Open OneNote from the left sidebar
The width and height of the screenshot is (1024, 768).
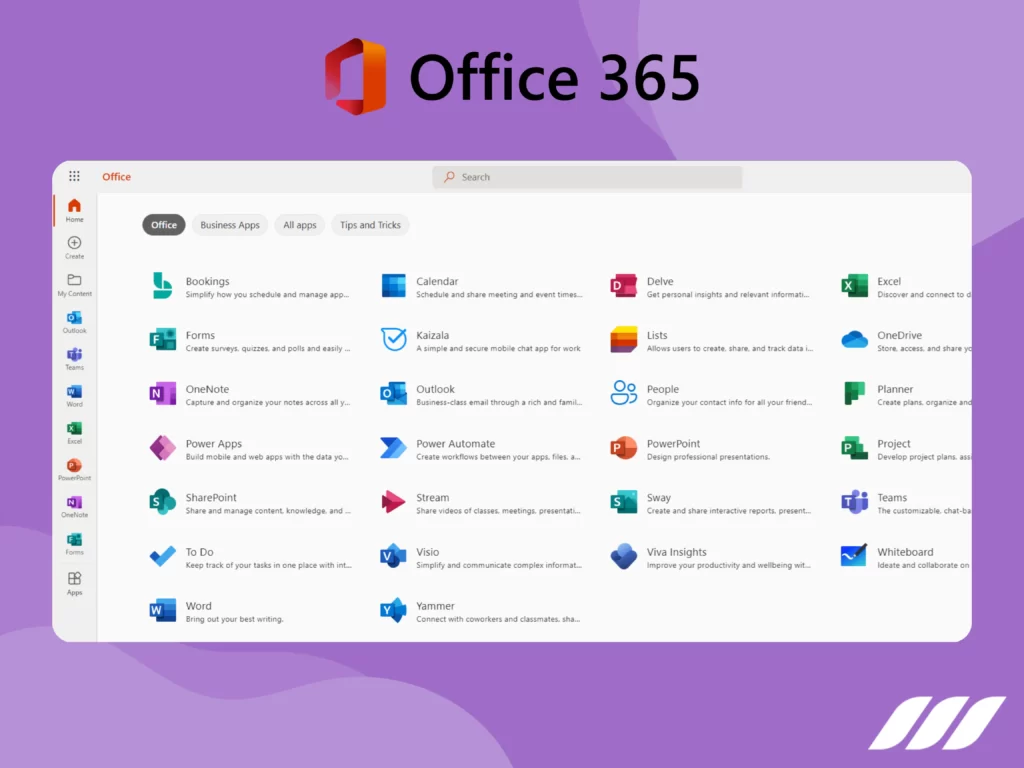coord(74,504)
